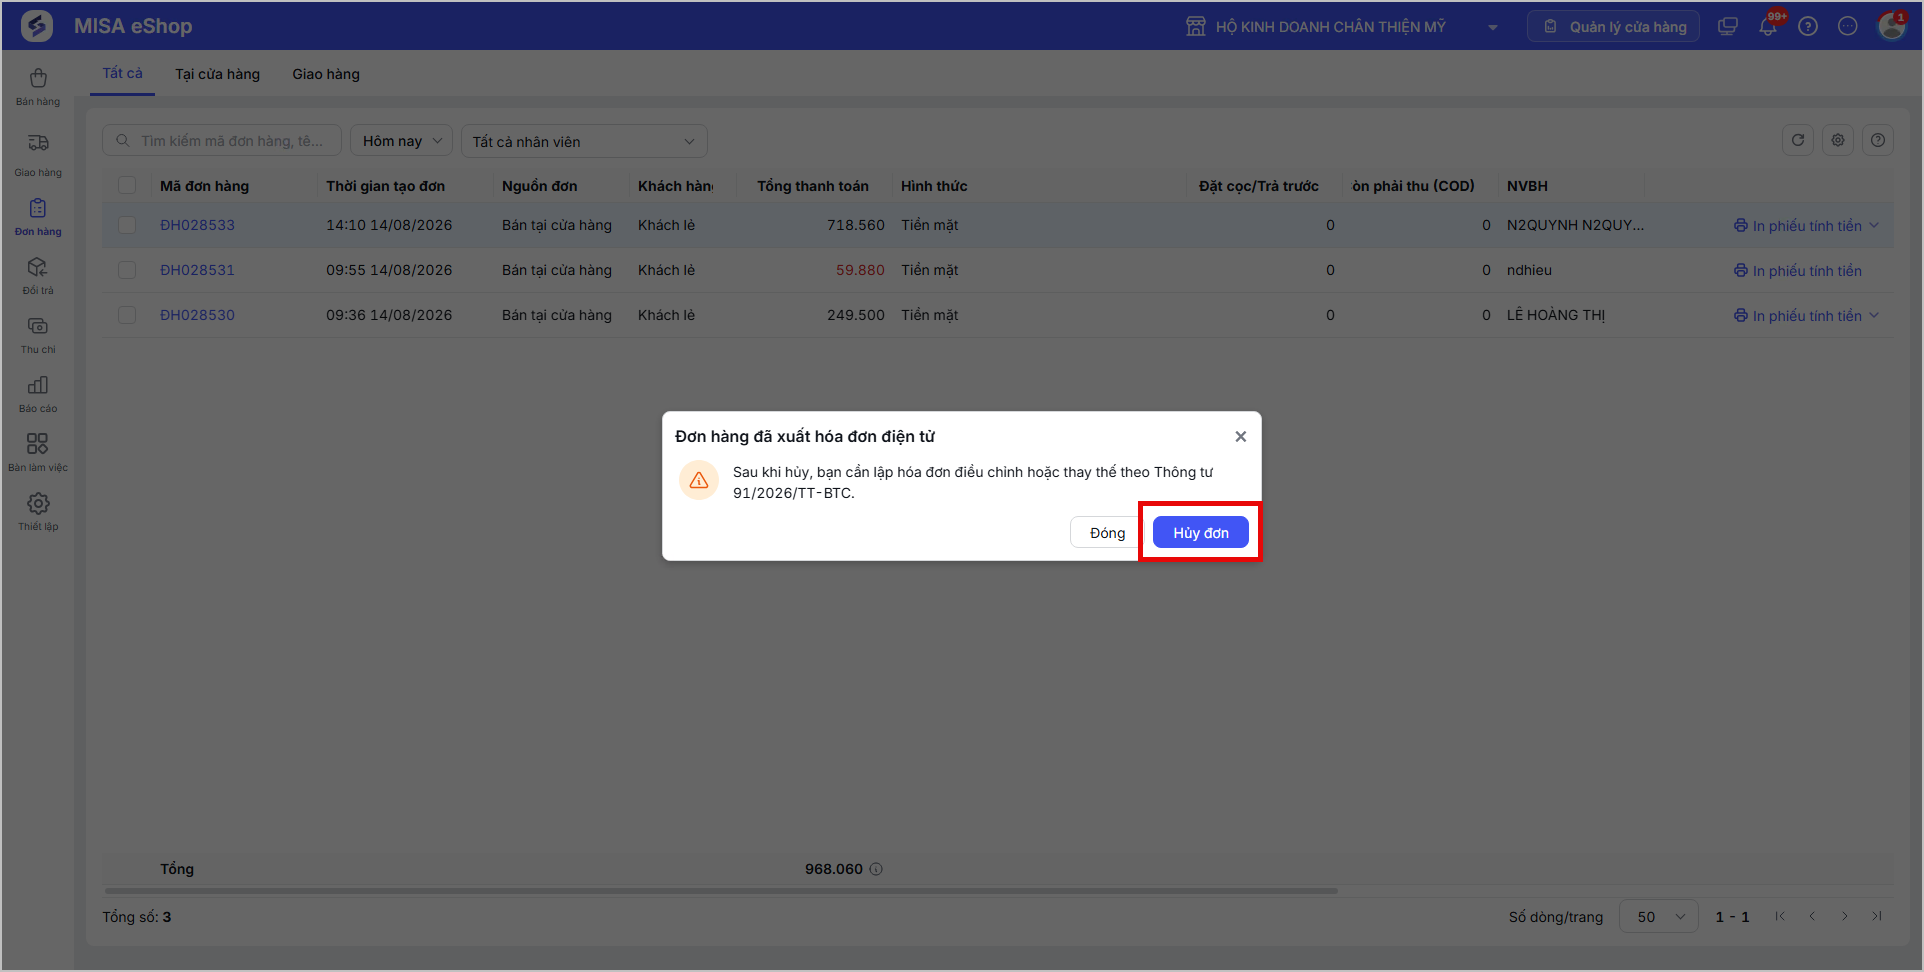This screenshot has height=972, width=1924.
Task: Go to last page of results
Action: (x=1877, y=916)
